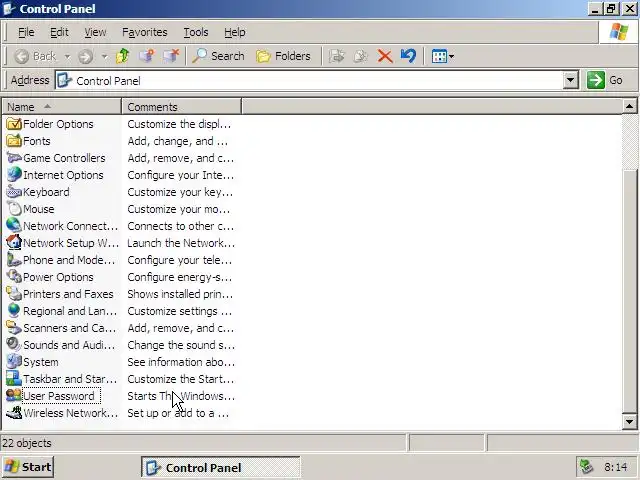Click the Back button
This screenshot has width=640, height=480.
(36, 56)
